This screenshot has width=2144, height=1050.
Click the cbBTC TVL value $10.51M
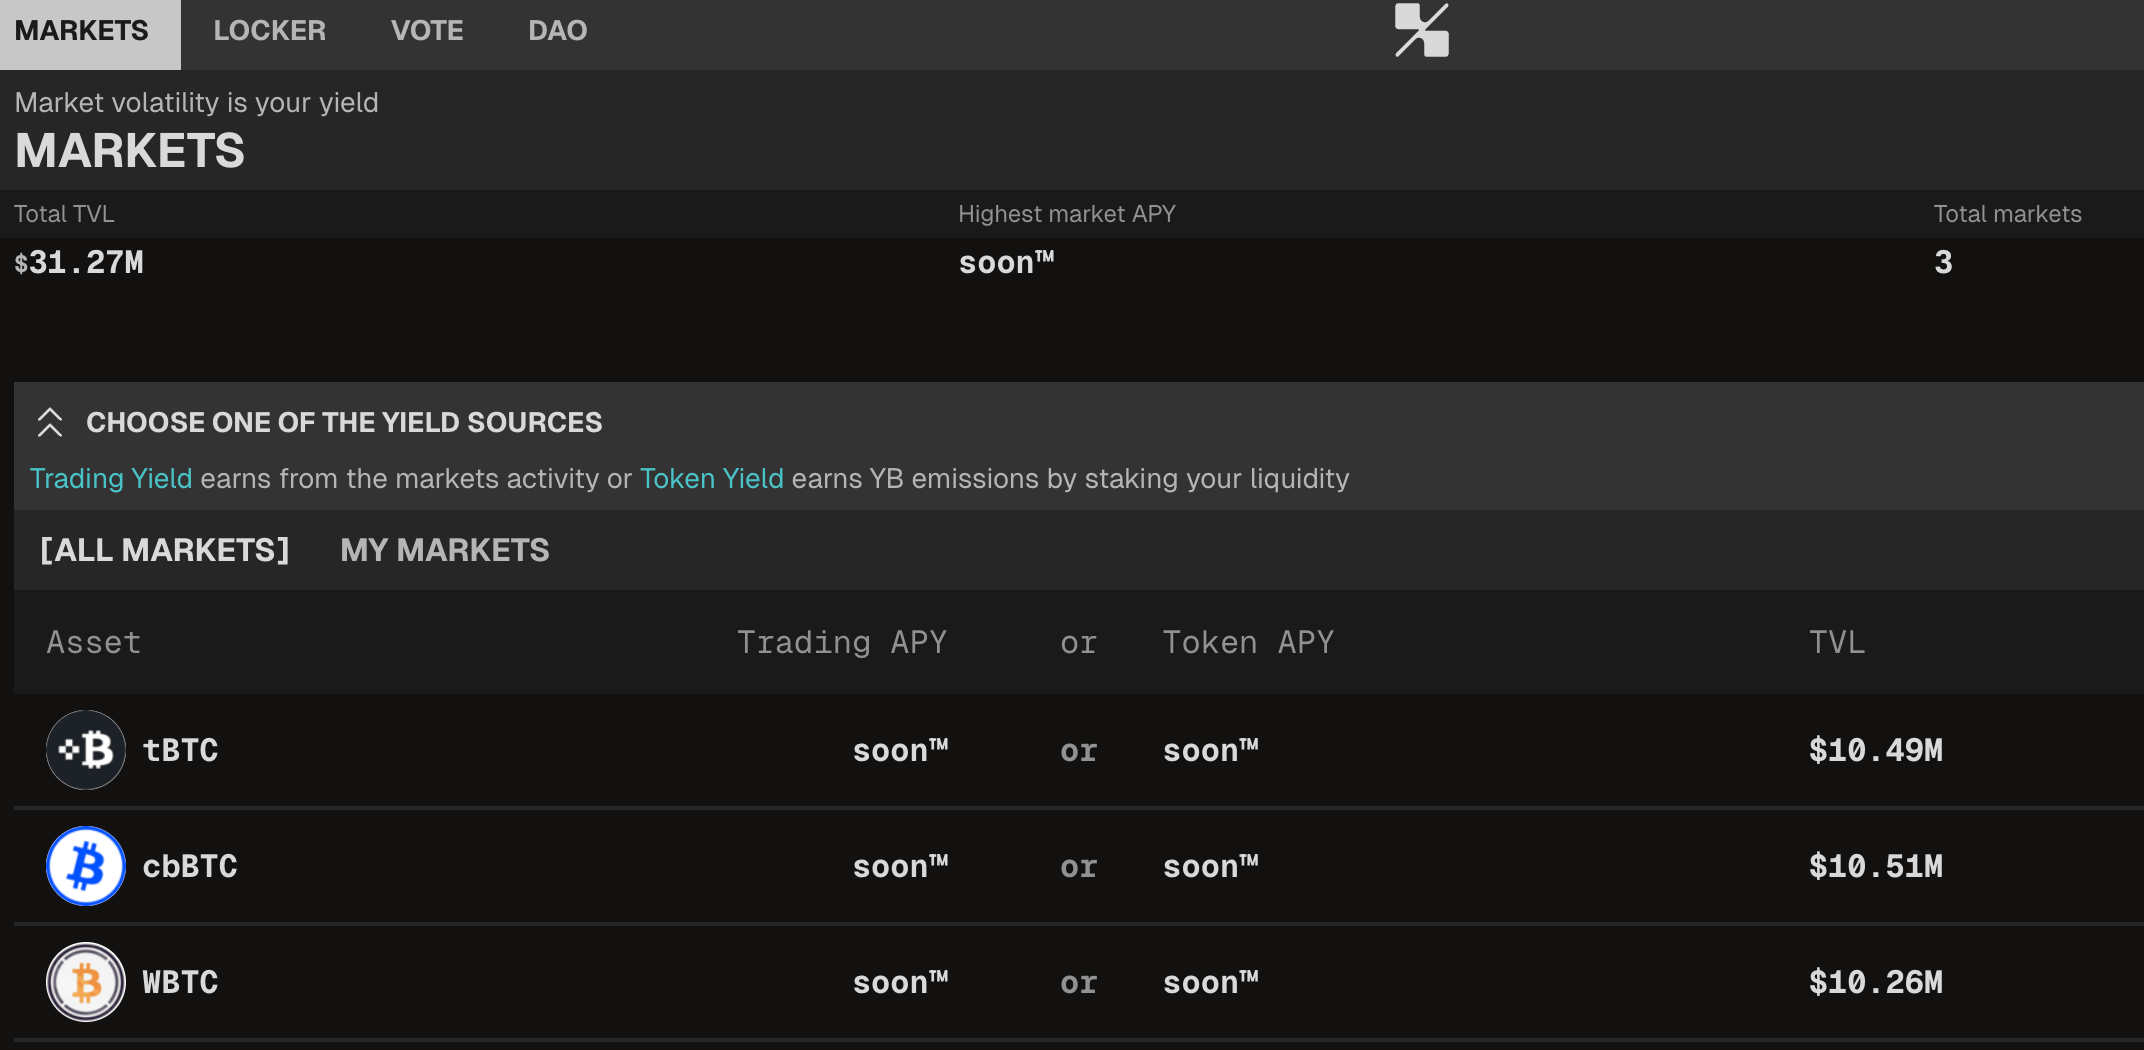coord(1875,866)
